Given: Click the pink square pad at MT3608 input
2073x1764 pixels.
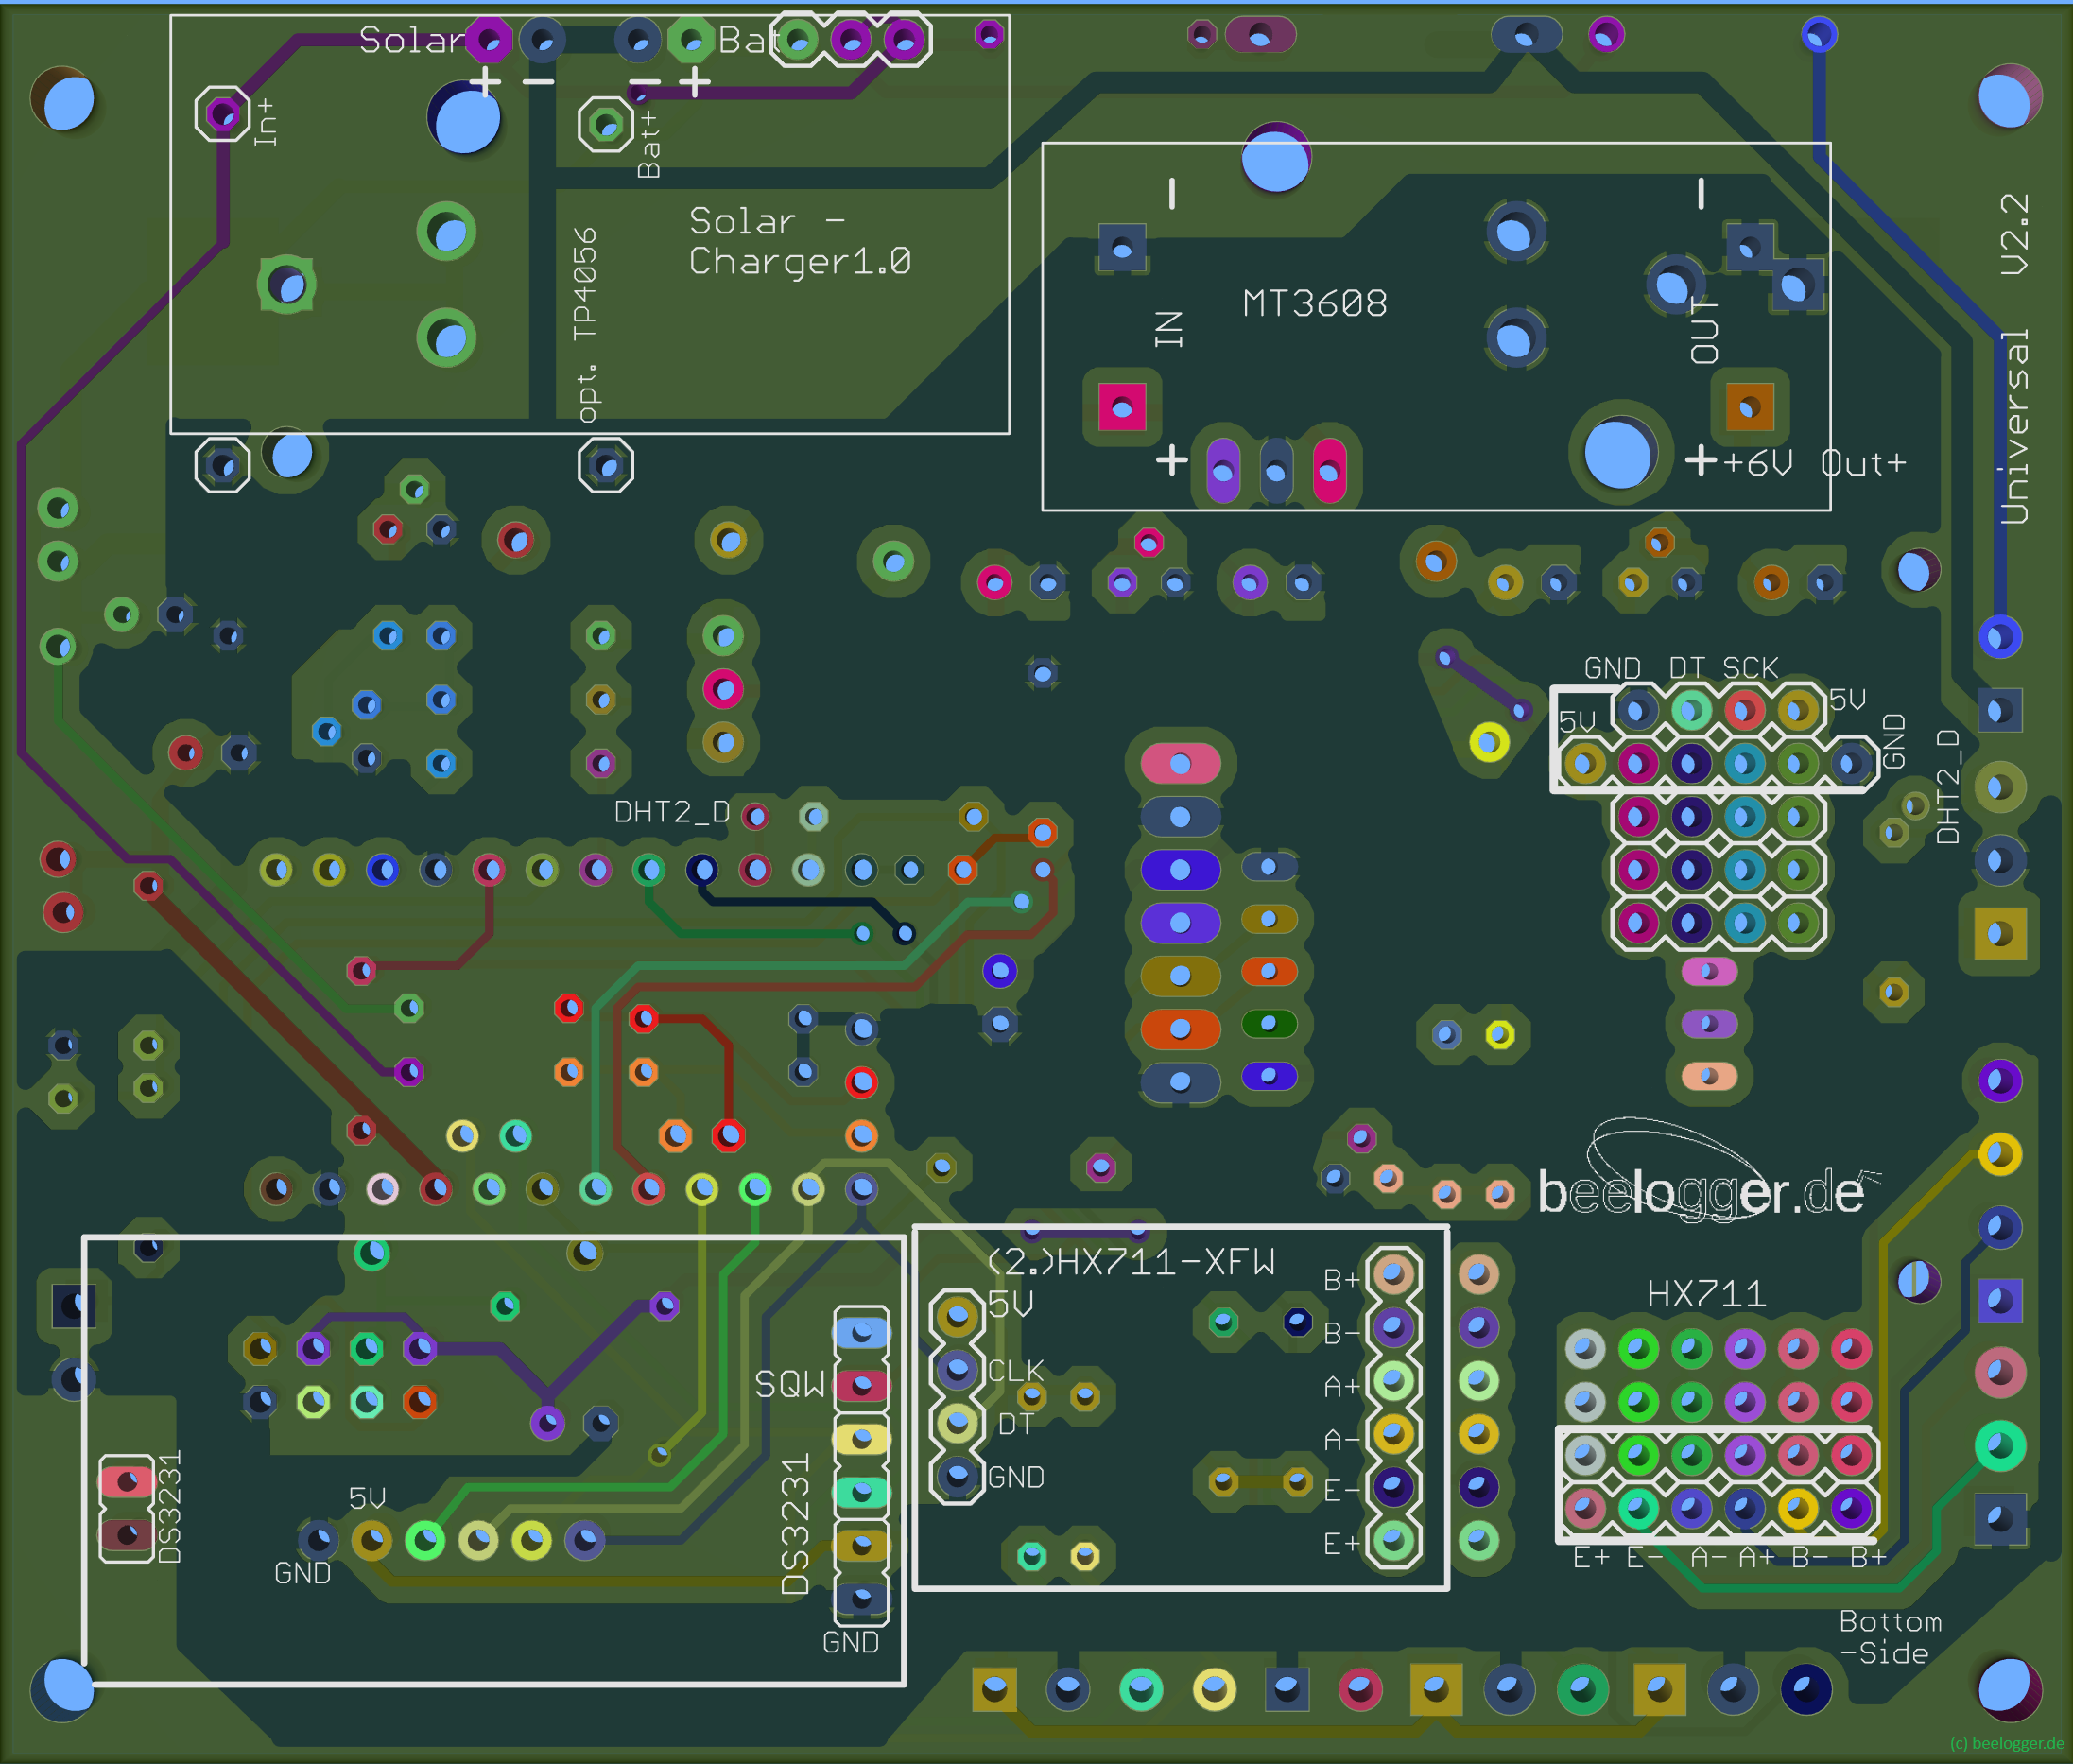Looking at the screenshot, I should click(x=1122, y=407).
